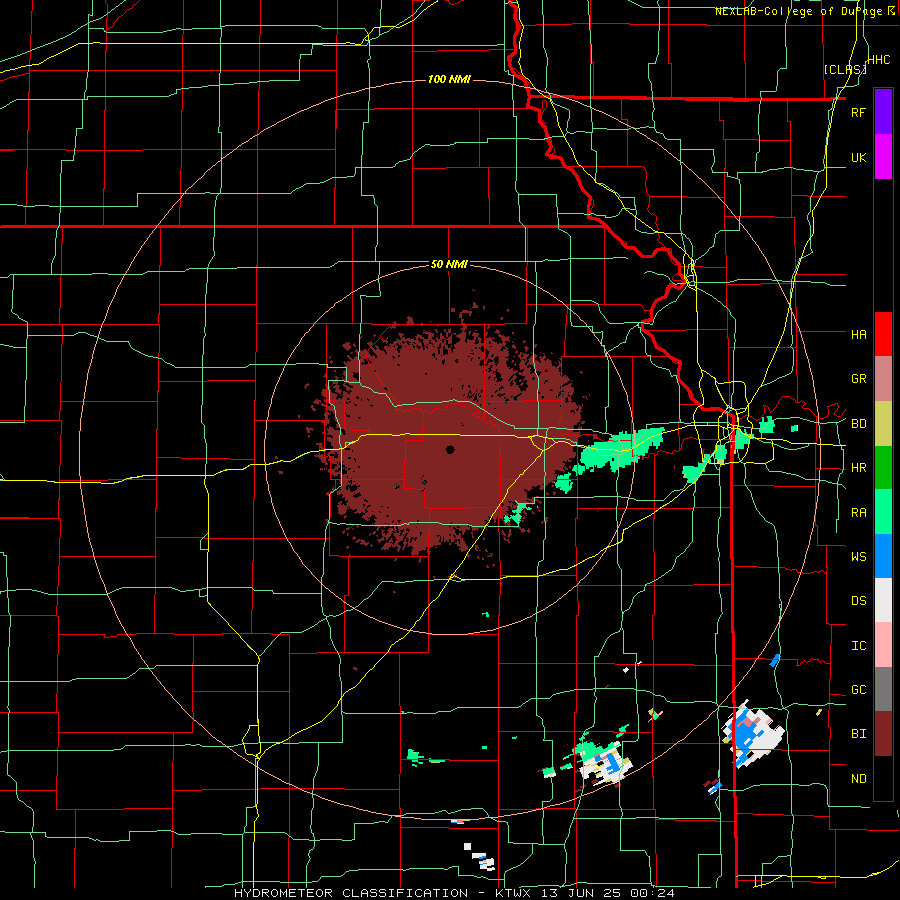Click the "RF" legend label
Viewport: 900px width, 900px height.
click(x=858, y=112)
